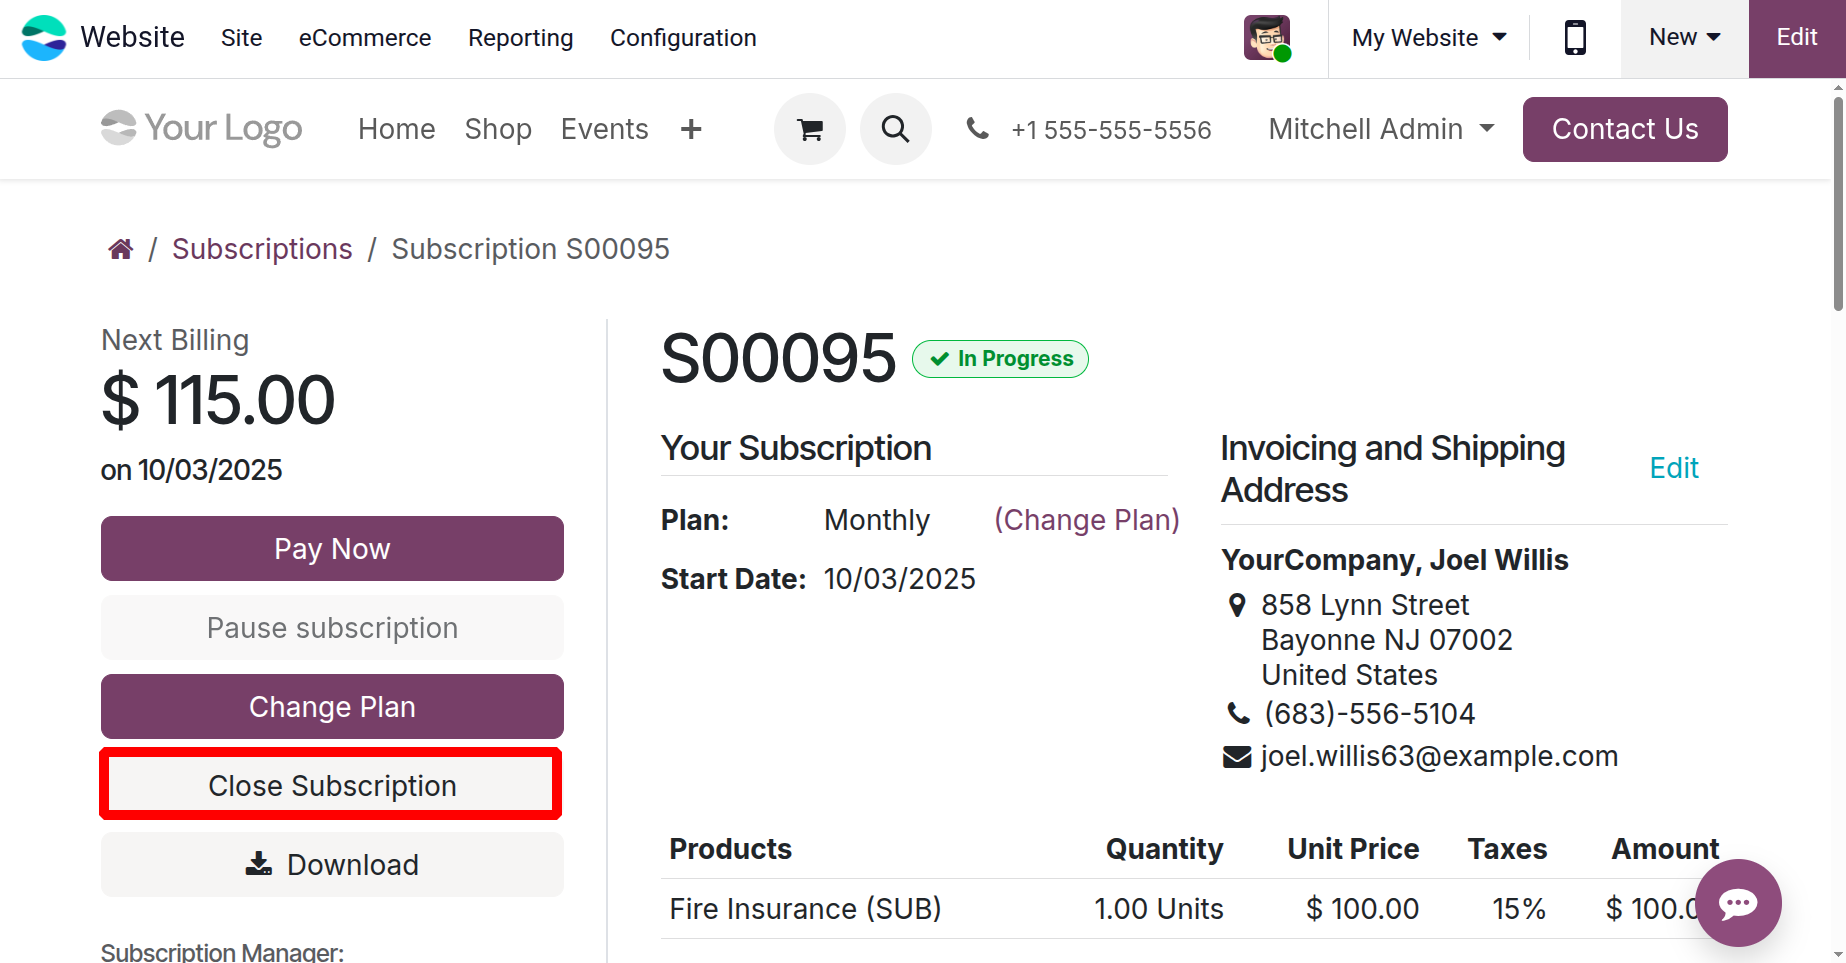
Task: Open the website search magnifier
Action: [895, 129]
